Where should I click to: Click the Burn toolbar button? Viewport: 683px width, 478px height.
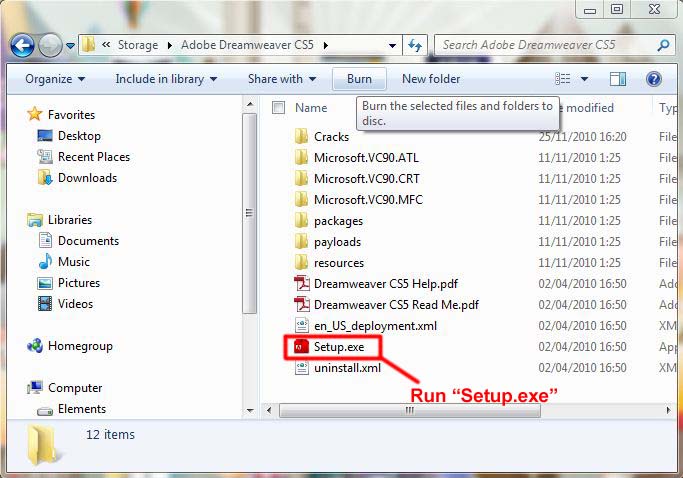tap(359, 79)
